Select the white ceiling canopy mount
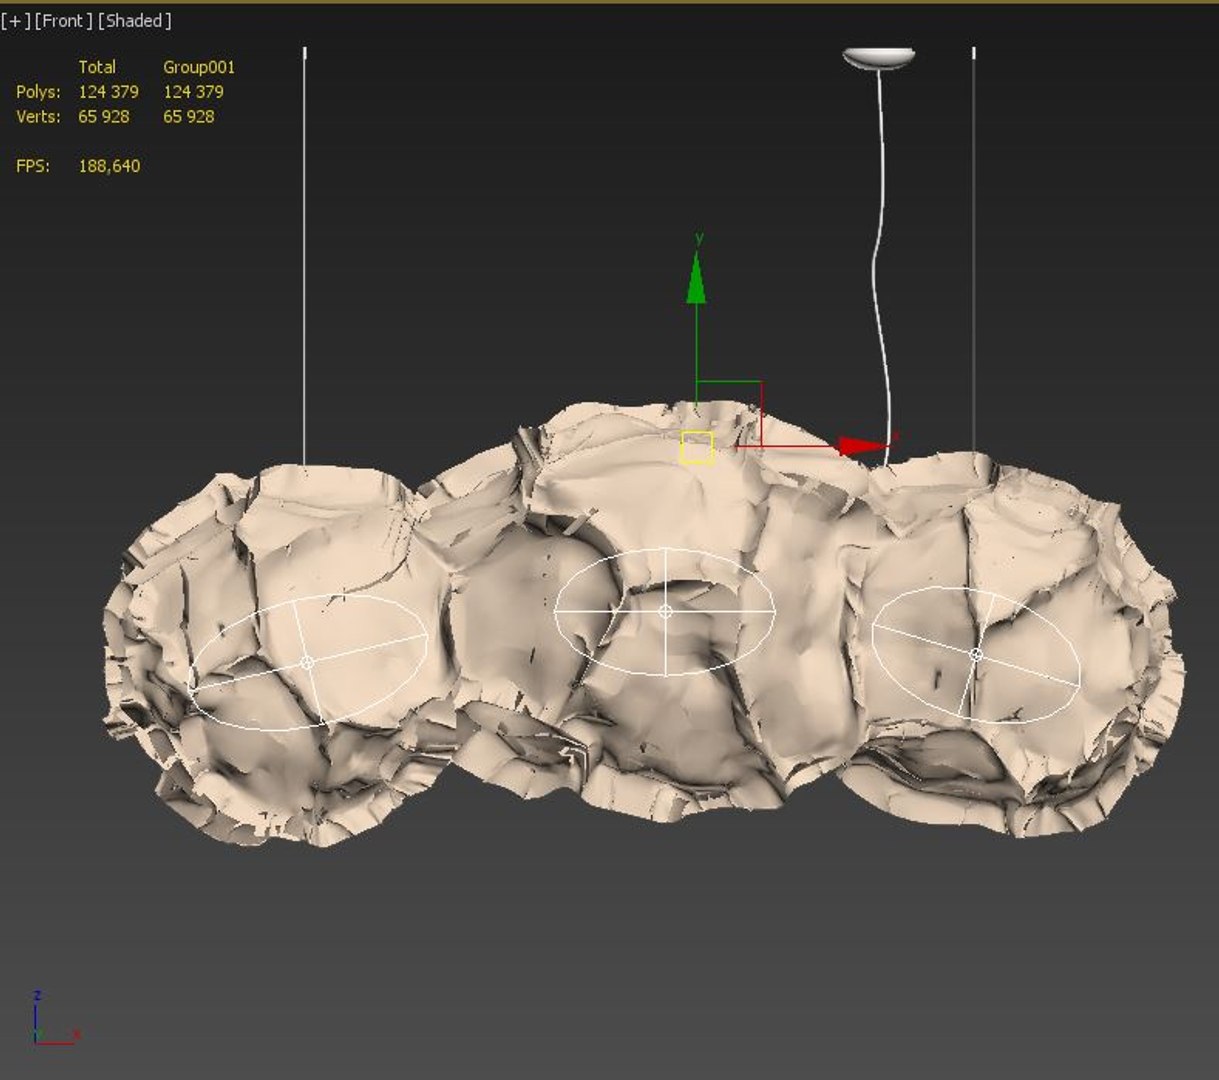 (879, 58)
